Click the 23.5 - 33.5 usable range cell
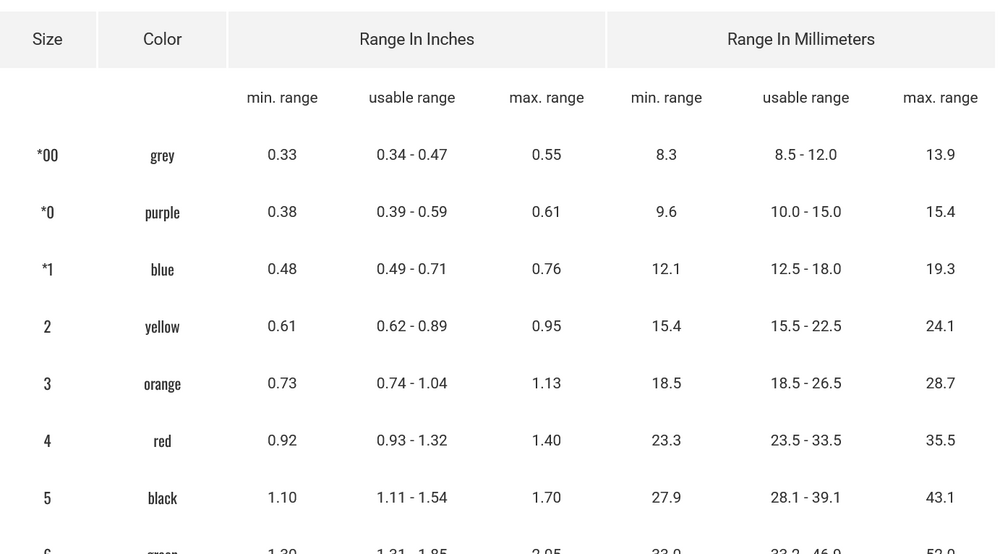 tap(806, 440)
